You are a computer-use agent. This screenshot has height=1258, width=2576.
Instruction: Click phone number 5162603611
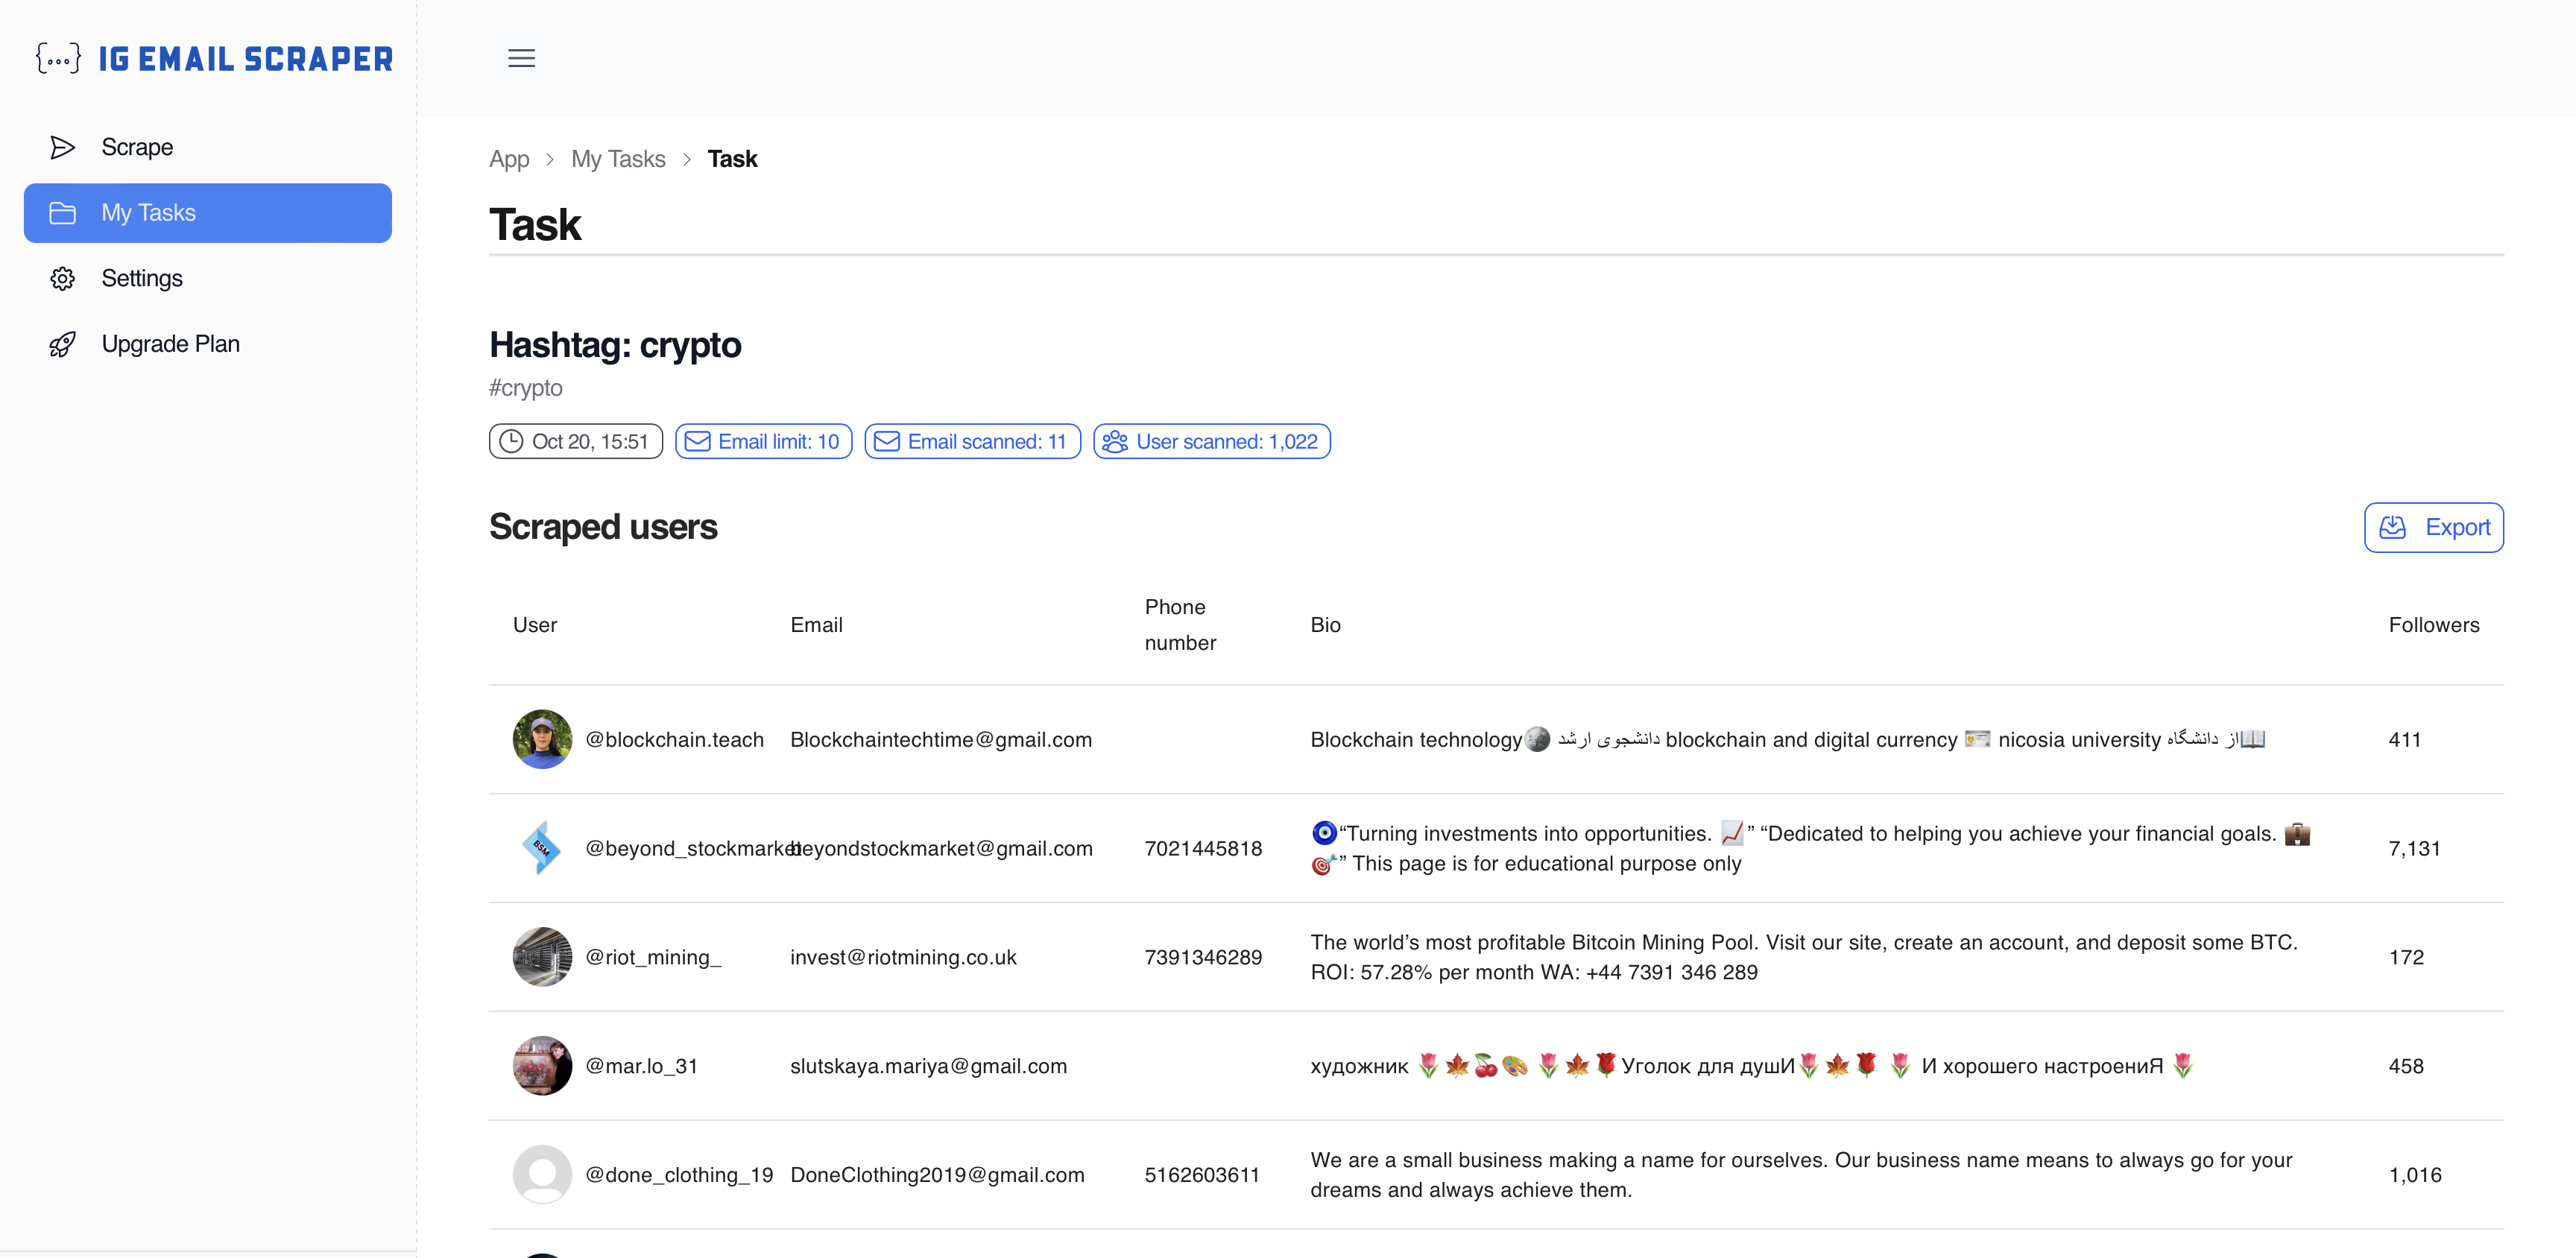(1202, 1175)
